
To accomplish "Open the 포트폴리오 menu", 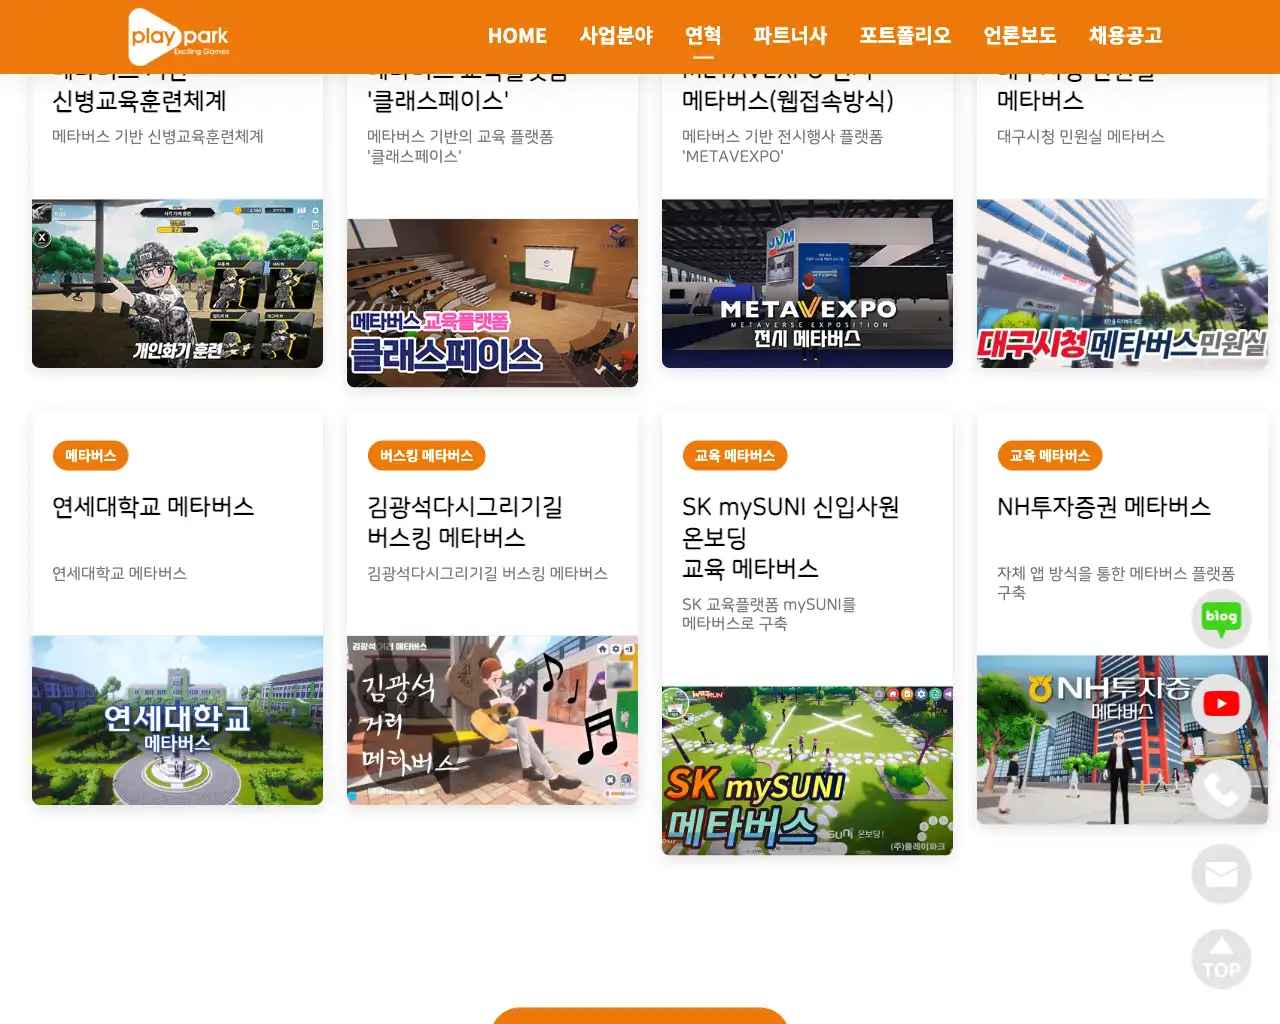I will [x=905, y=36].
